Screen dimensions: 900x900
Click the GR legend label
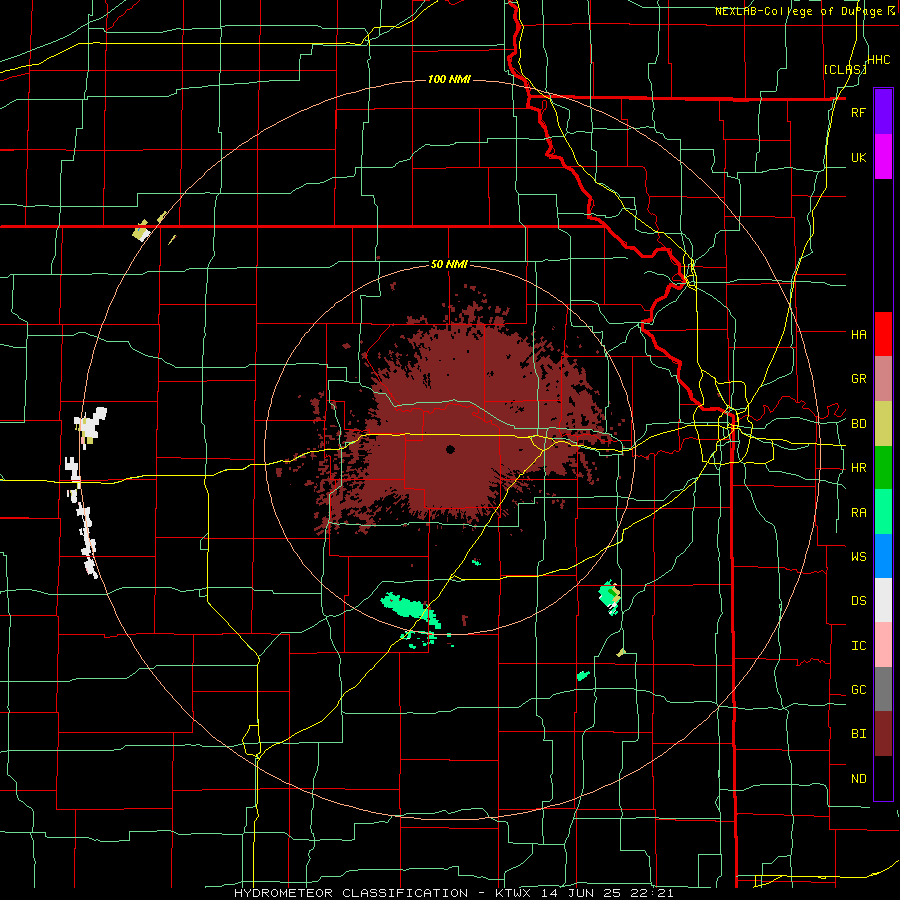click(x=858, y=379)
